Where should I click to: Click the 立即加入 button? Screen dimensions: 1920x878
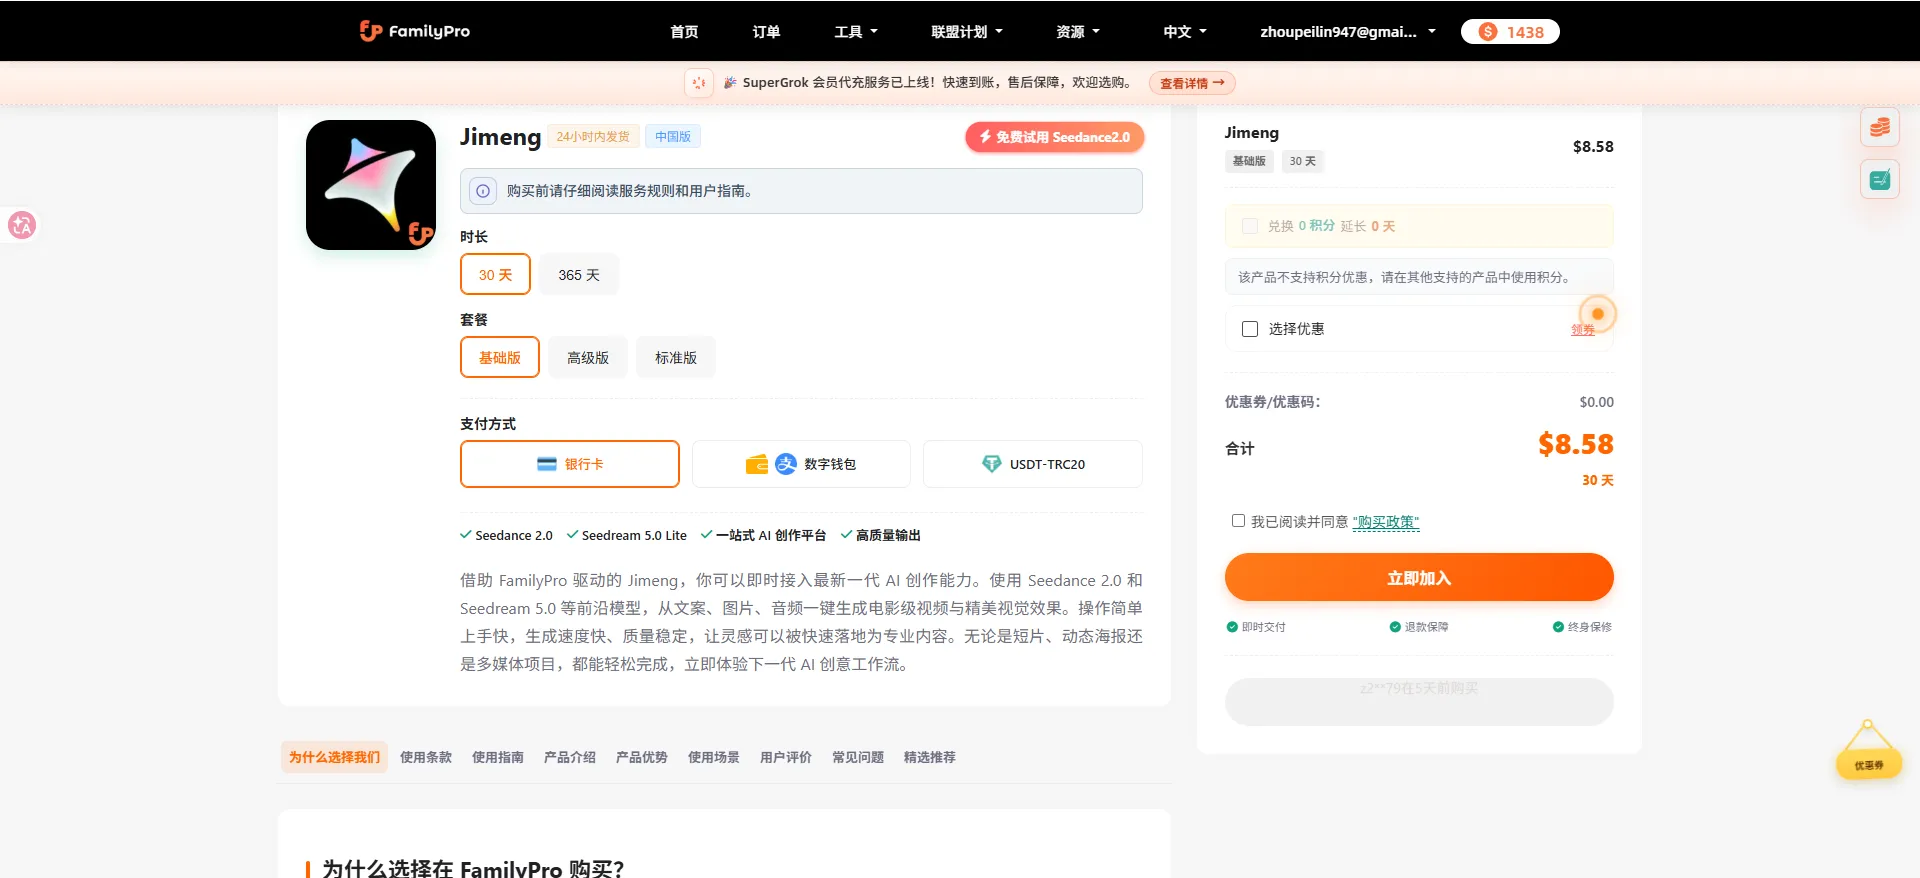(x=1419, y=577)
